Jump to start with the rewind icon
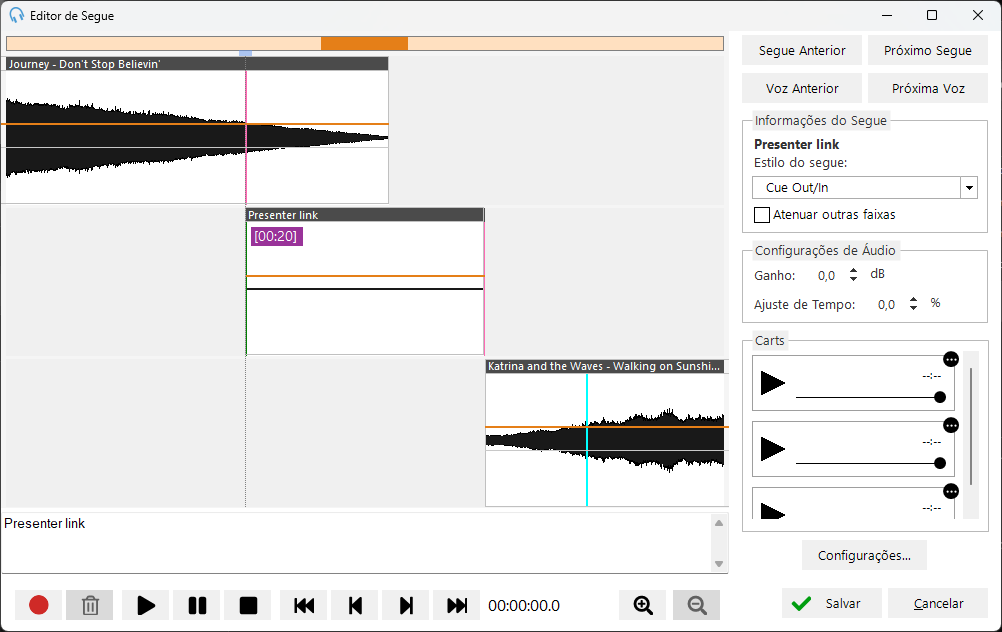The image size is (1002, 632). click(304, 605)
